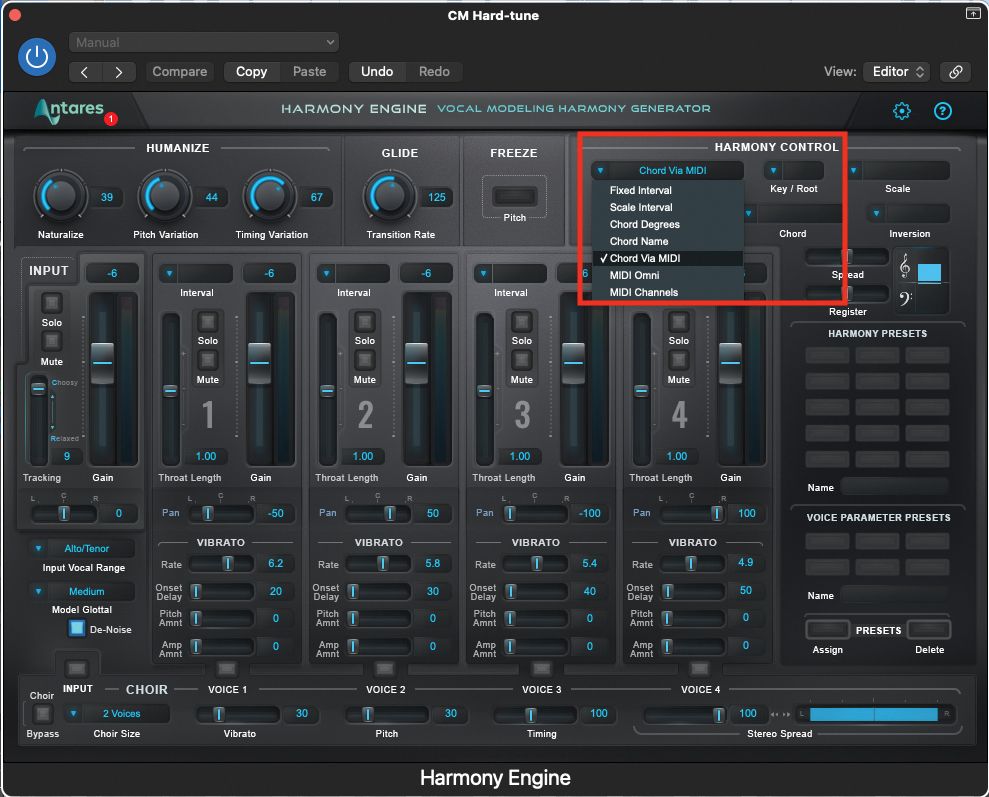Open help using the question mark icon
The height and width of the screenshot is (797, 989).
pos(942,111)
